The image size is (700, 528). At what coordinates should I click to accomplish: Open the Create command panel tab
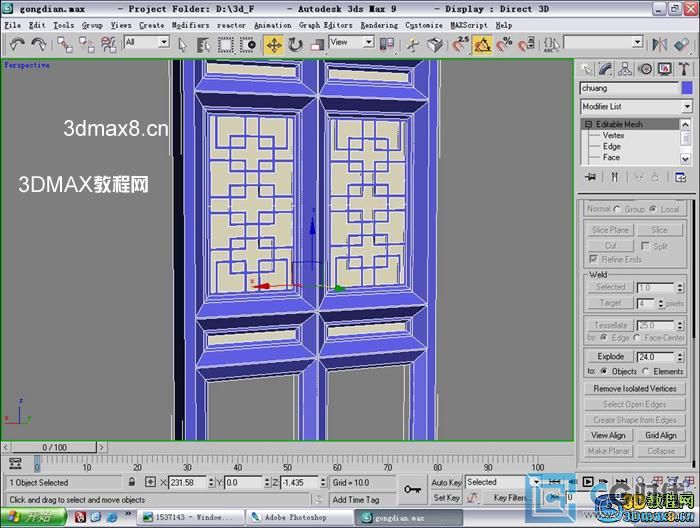586,69
